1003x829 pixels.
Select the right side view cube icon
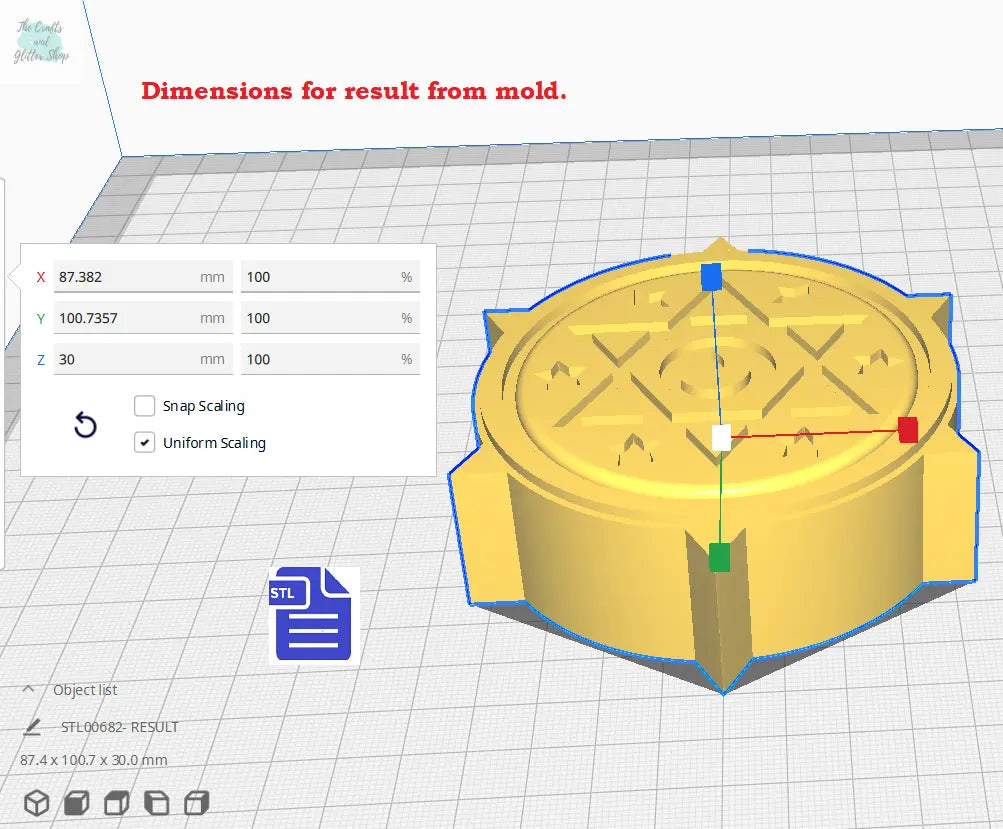point(197,803)
